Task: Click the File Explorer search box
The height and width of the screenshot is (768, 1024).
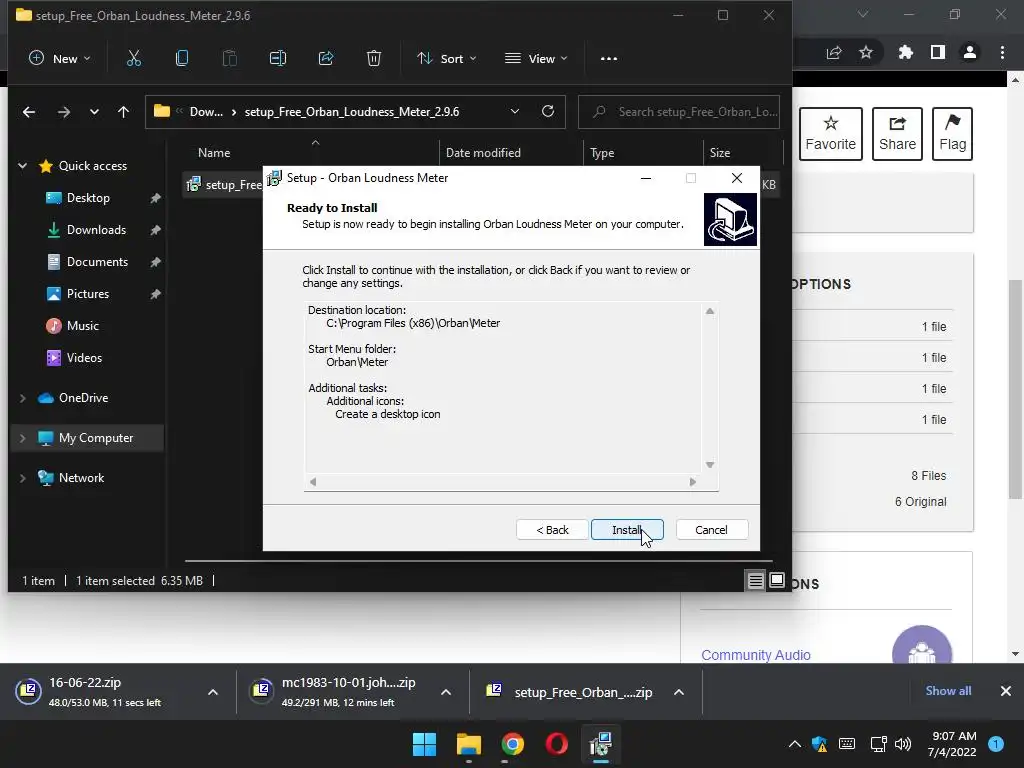Action: 679,112
